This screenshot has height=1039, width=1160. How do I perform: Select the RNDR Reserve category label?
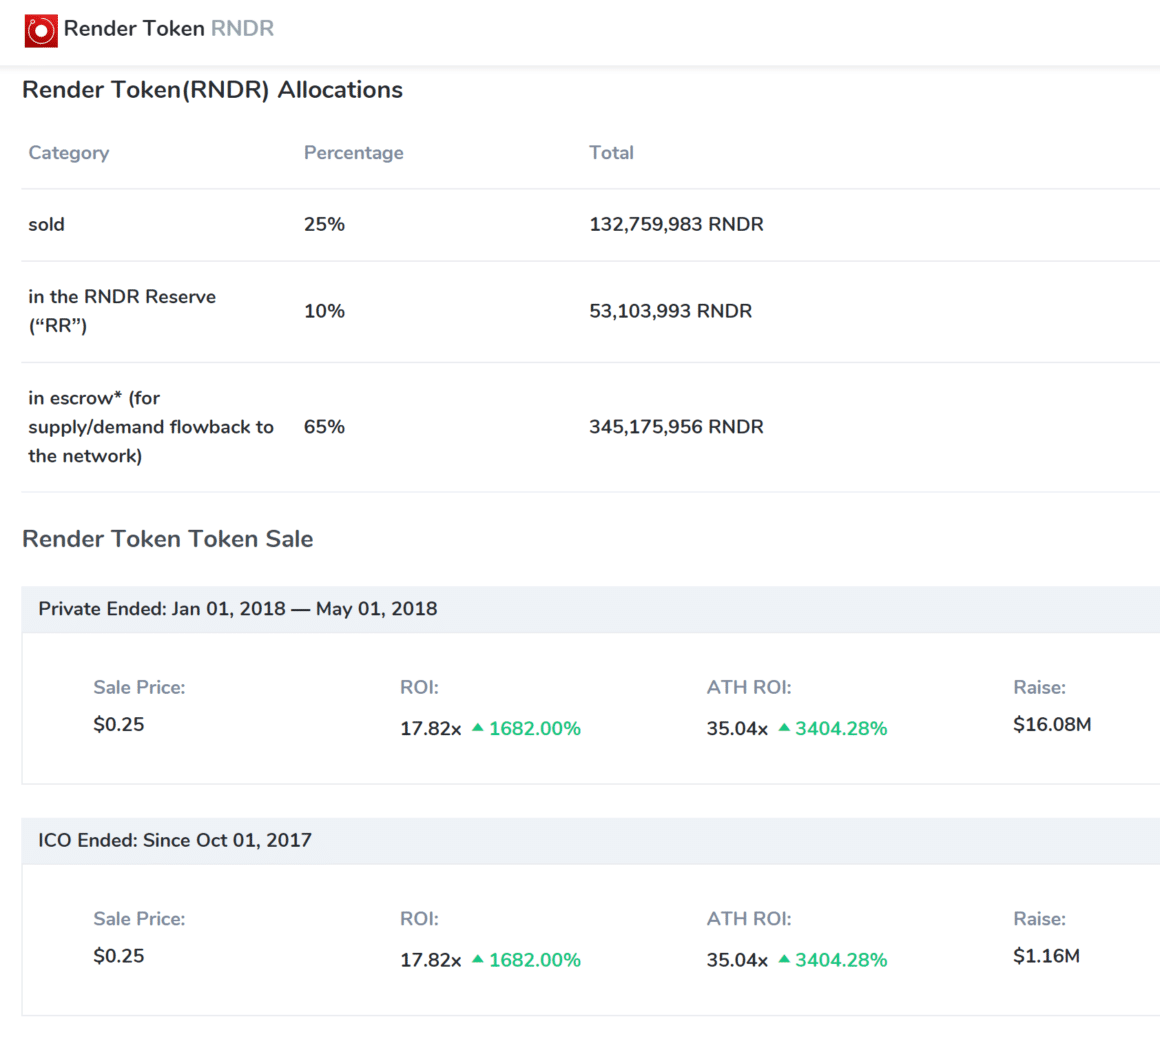pos(121,311)
